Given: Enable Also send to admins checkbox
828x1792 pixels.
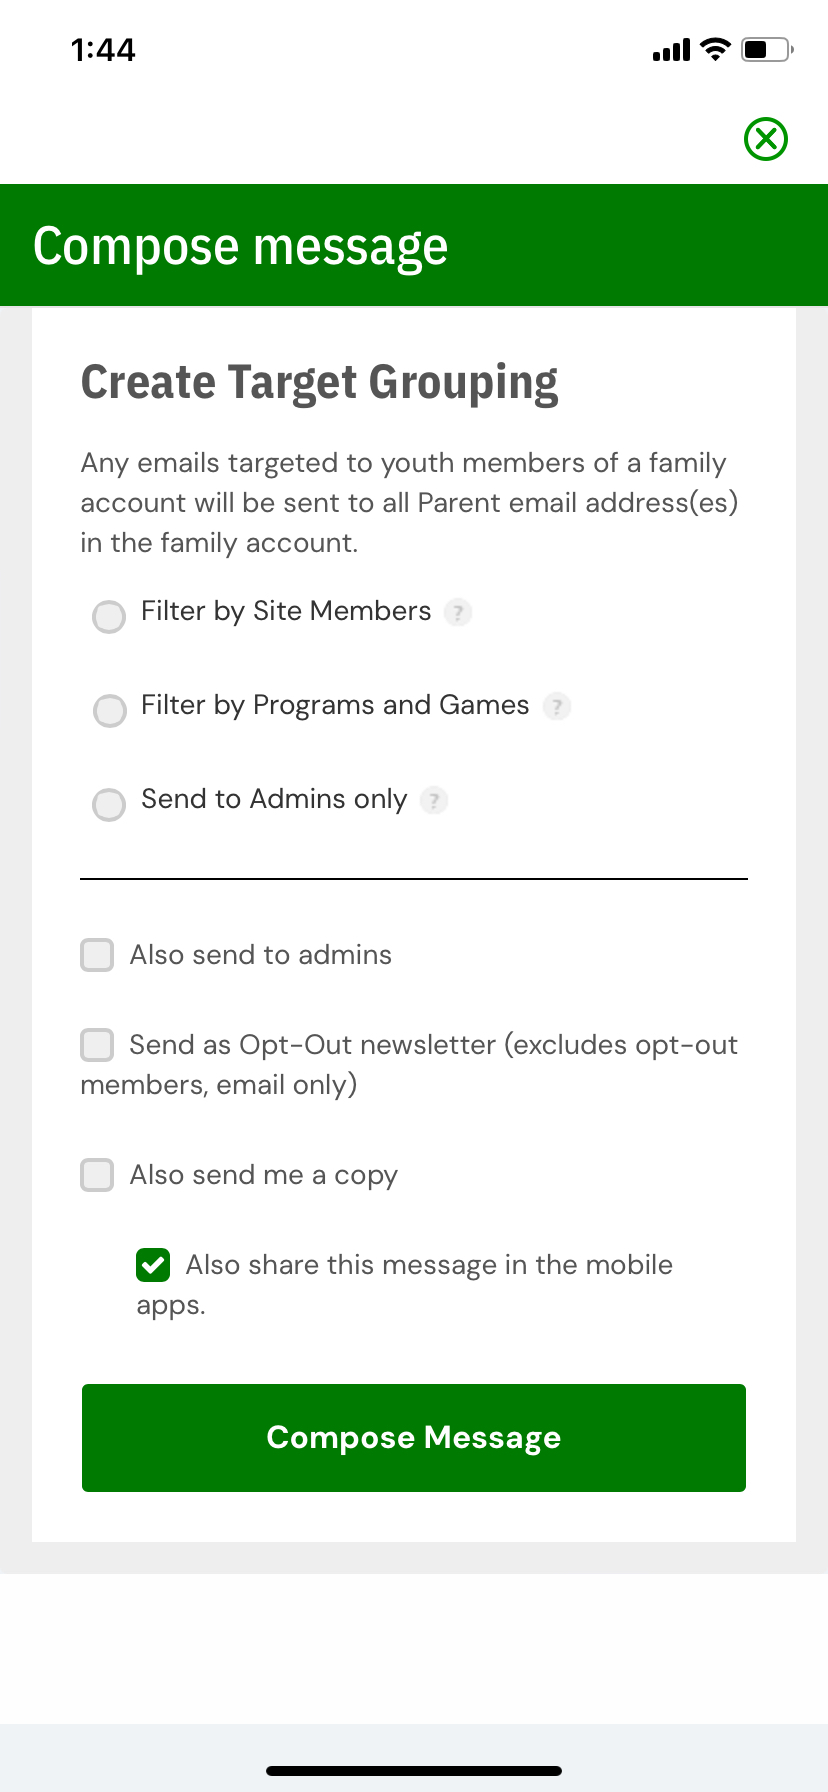Looking at the screenshot, I should click(97, 955).
